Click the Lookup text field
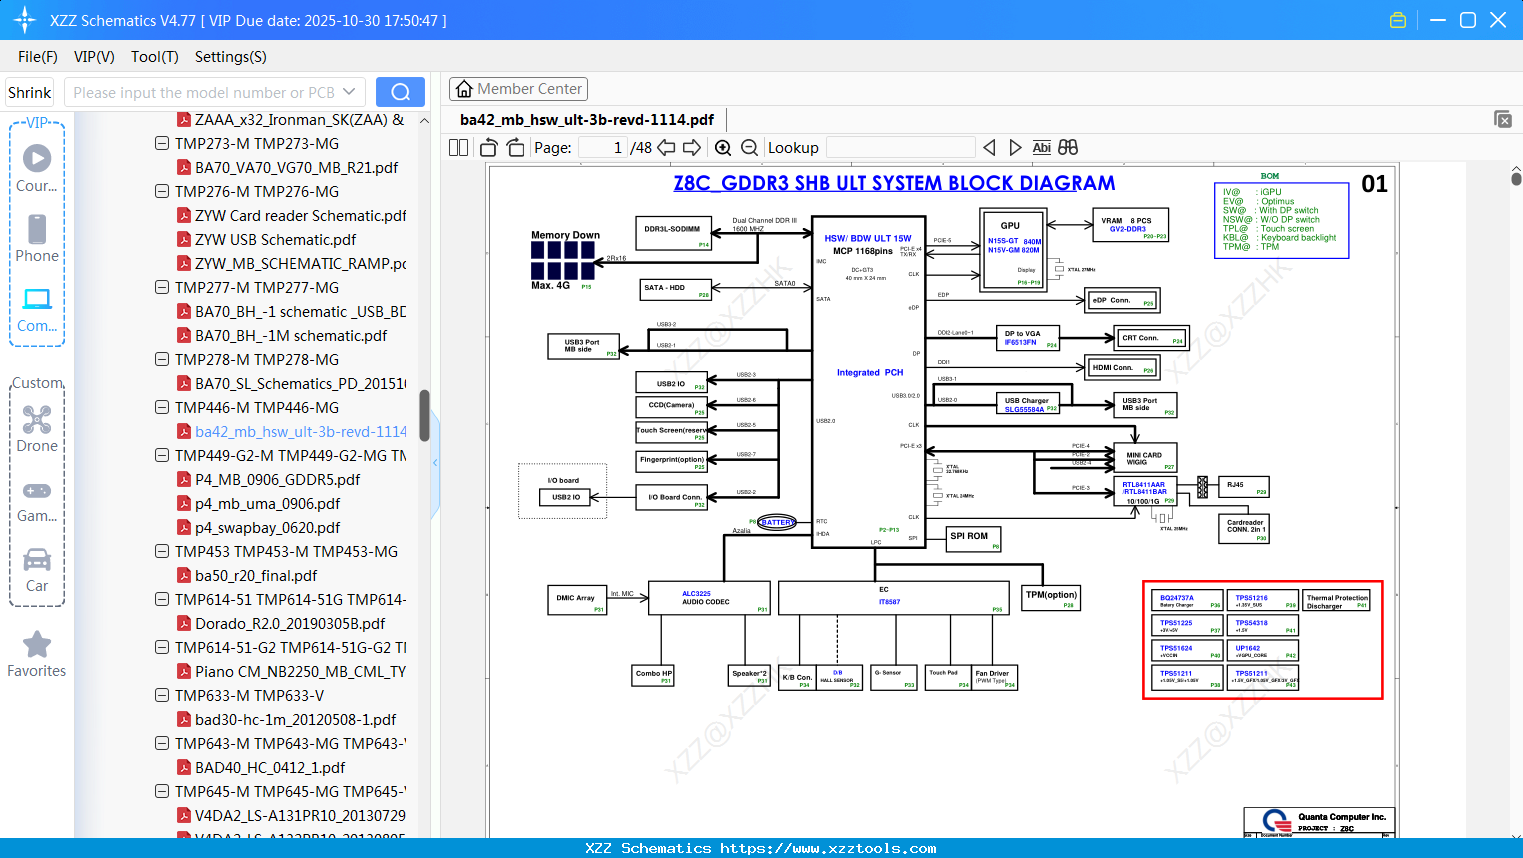Viewport: 1523px width, 858px height. pyautogui.click(x=900, y=148)
